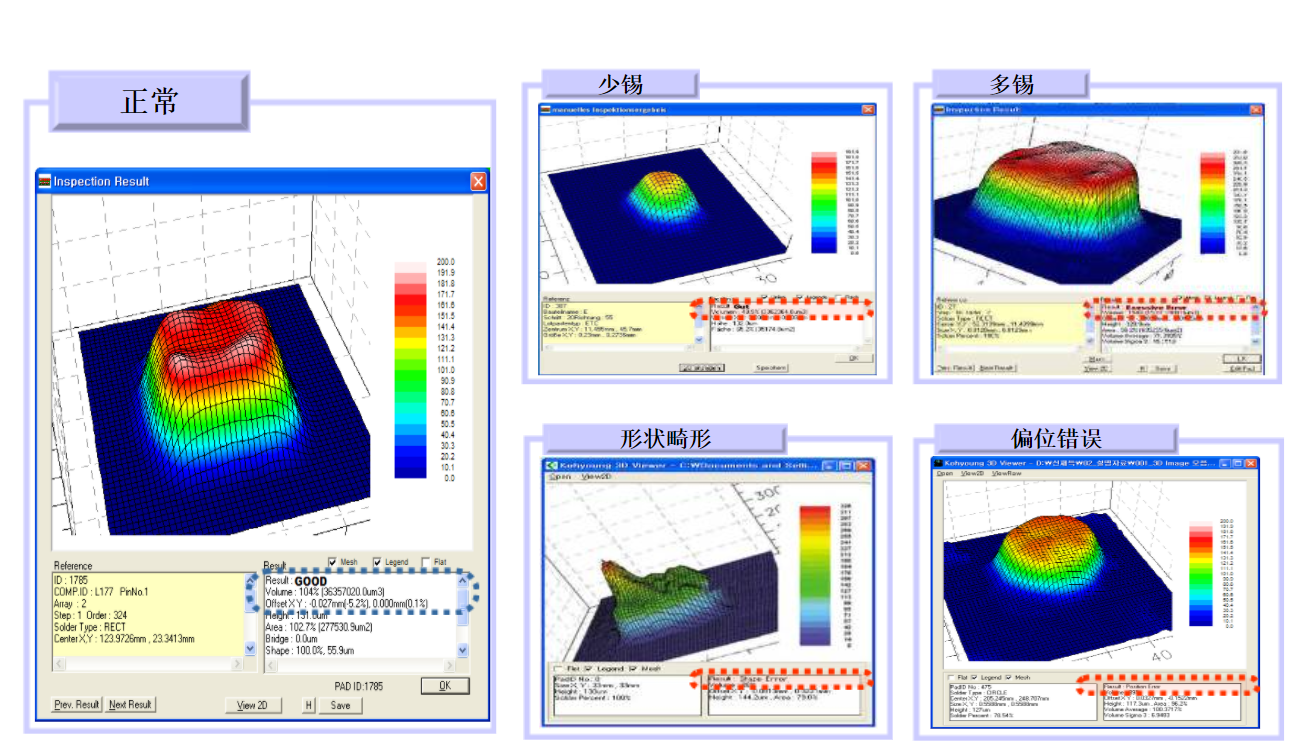Click the Inspection Result title bar icon
The width and height of the screenshot is (1297, 754).
point(44,181)
